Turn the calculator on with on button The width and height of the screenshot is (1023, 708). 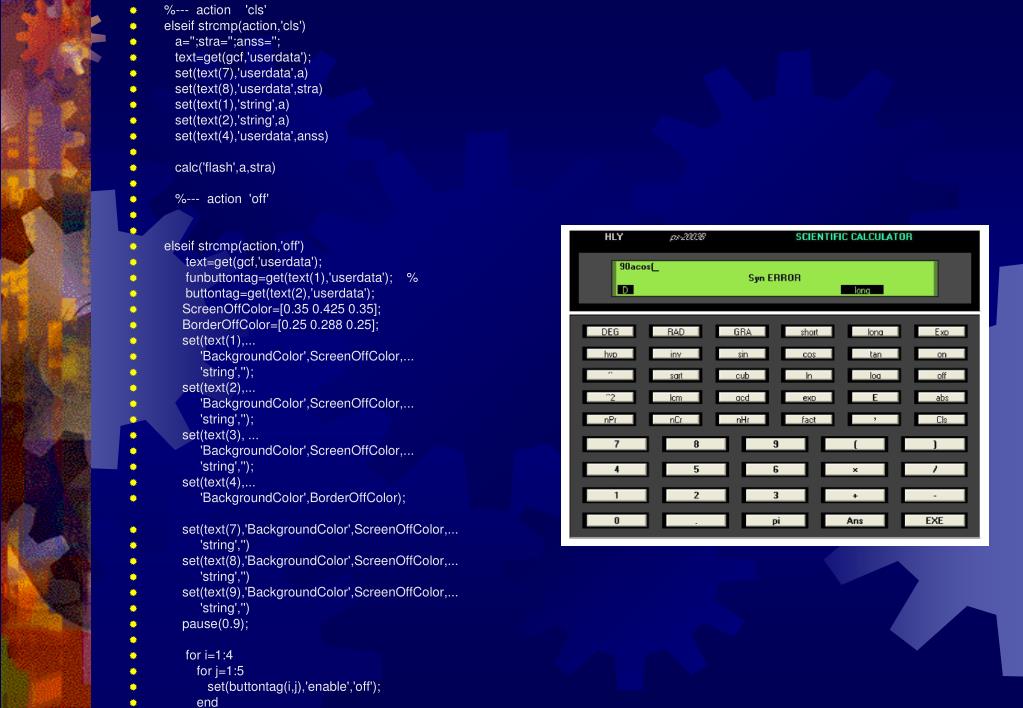941,354
